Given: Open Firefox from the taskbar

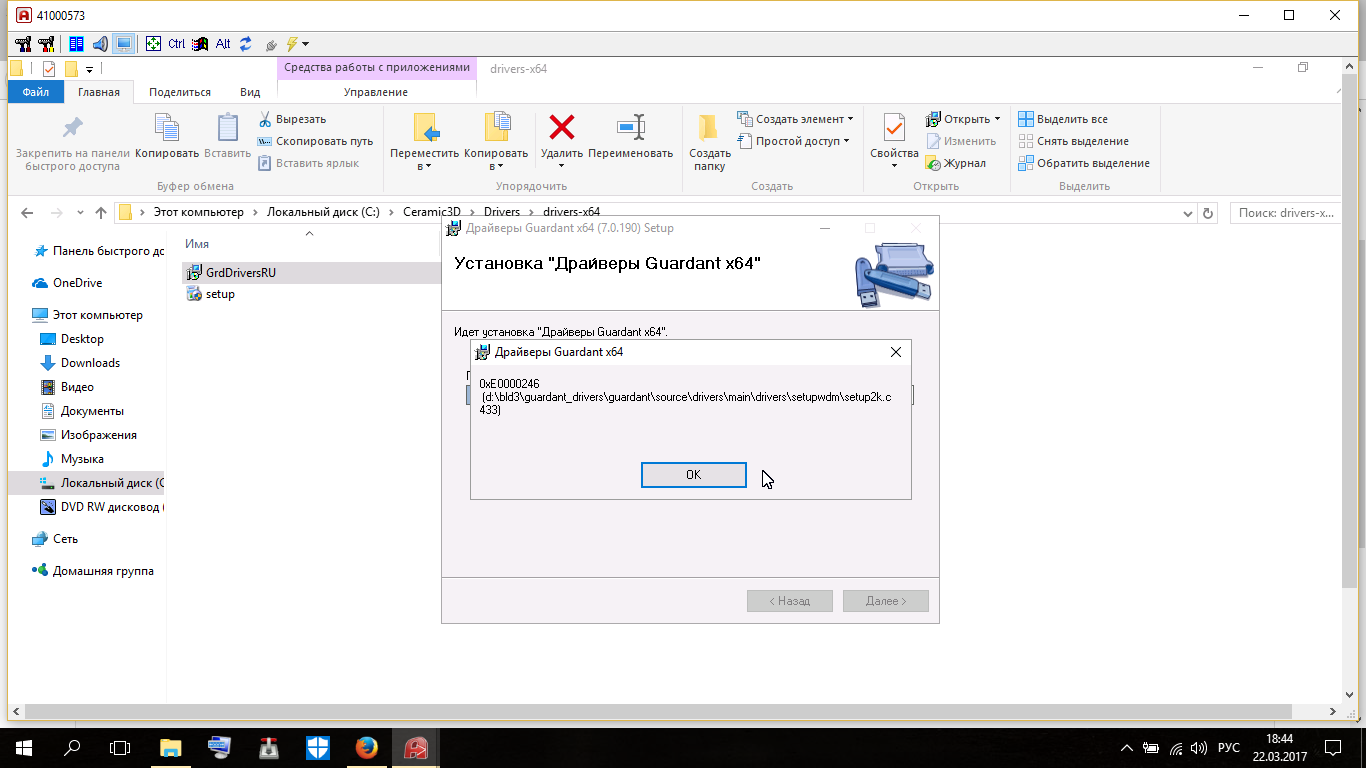Looking at the screenshot, I should tap(366, 748).
